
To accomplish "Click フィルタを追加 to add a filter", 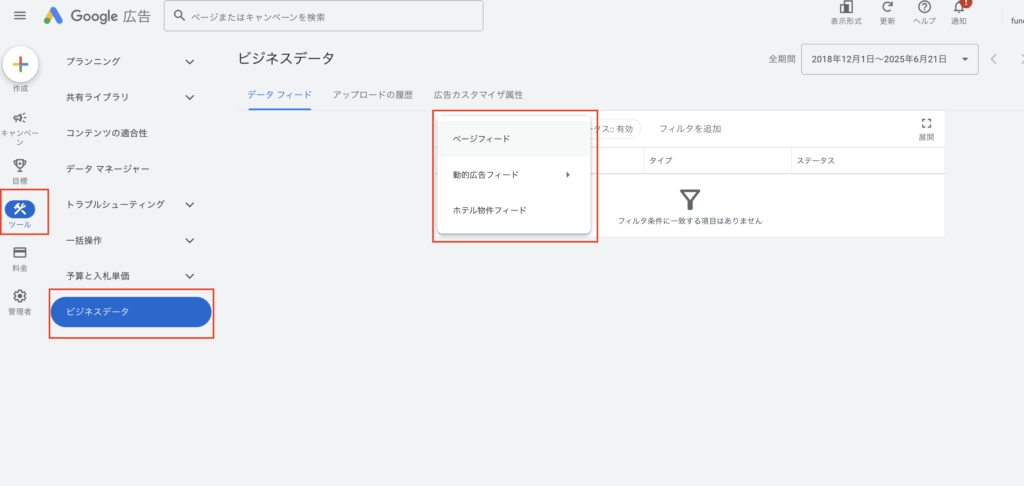I will tap(690, 129).
